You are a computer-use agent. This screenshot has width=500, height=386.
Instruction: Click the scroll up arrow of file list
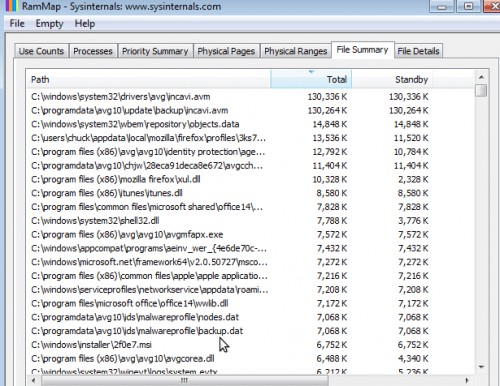pyautogui.click(x=481, y=77)
